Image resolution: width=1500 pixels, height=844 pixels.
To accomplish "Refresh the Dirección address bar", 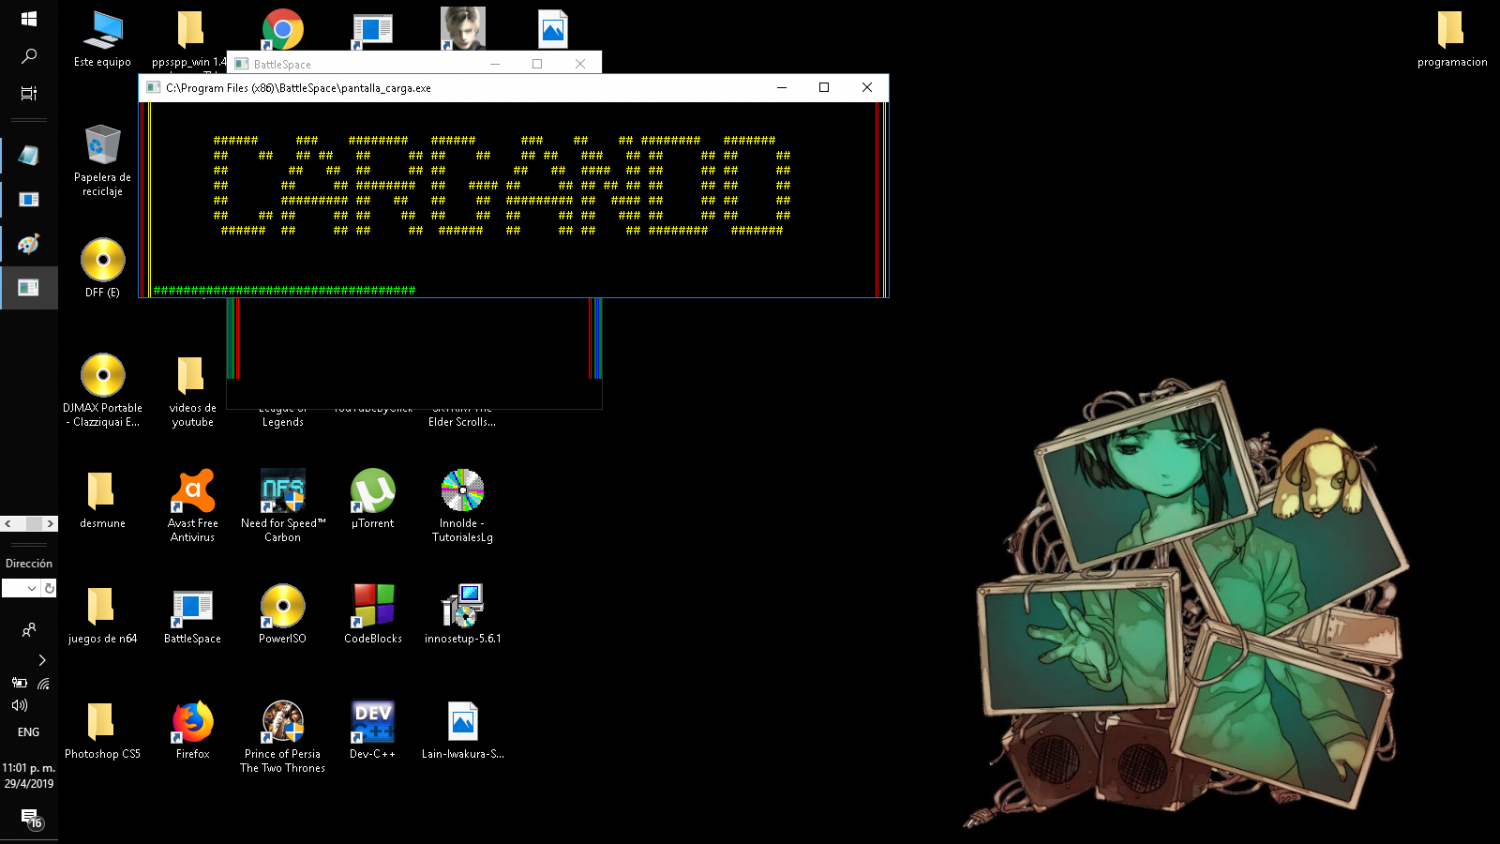I will click(x=49, y=588).
